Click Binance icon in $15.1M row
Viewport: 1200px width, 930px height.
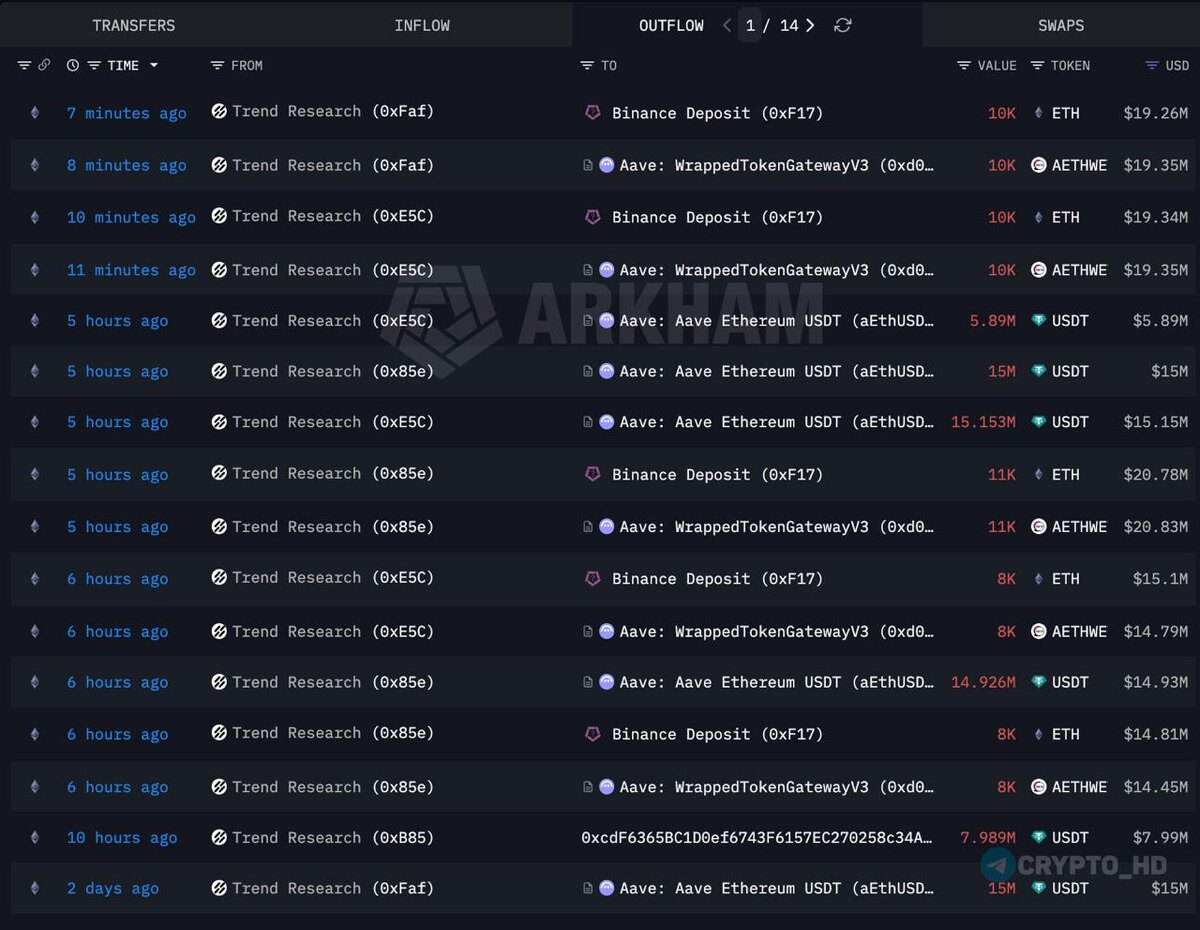[x=593, y=578]
